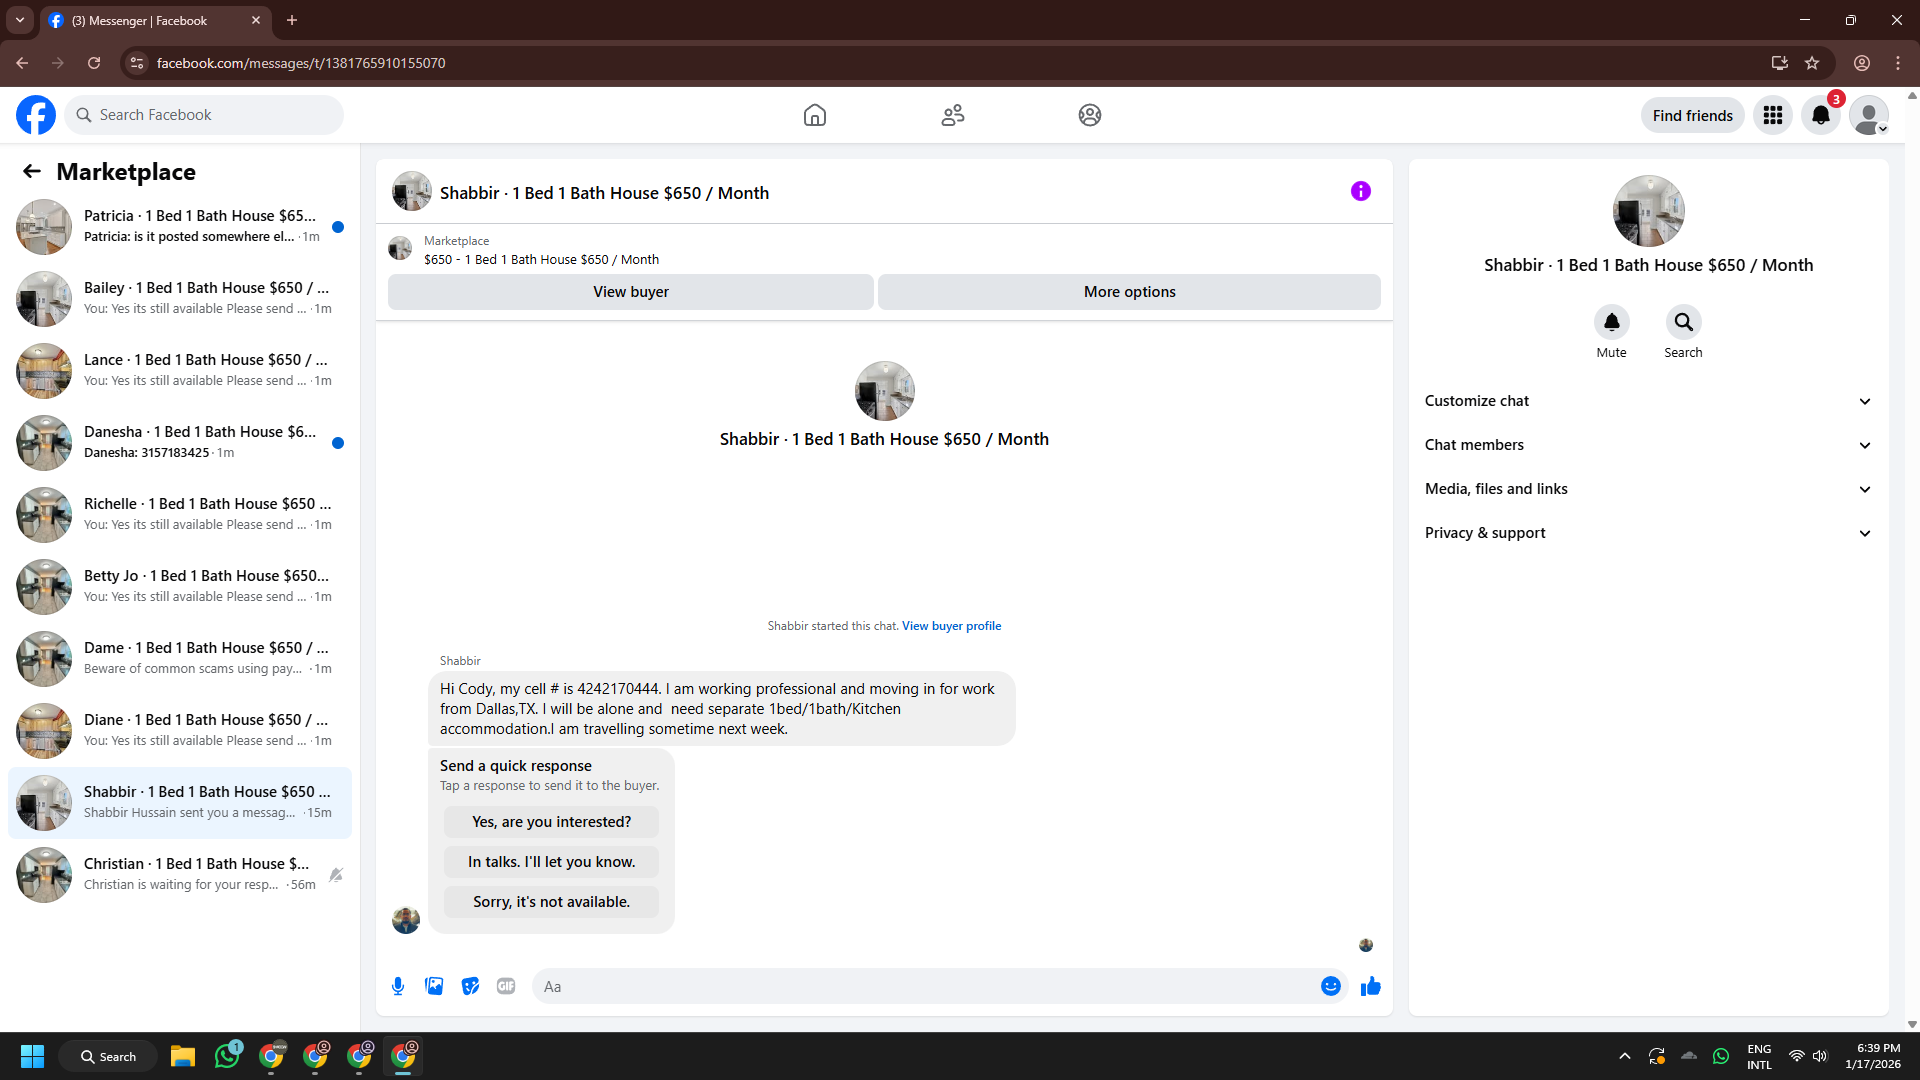
Task: Send quick response "Sorry, it's not available."
Action: [551, 902]
